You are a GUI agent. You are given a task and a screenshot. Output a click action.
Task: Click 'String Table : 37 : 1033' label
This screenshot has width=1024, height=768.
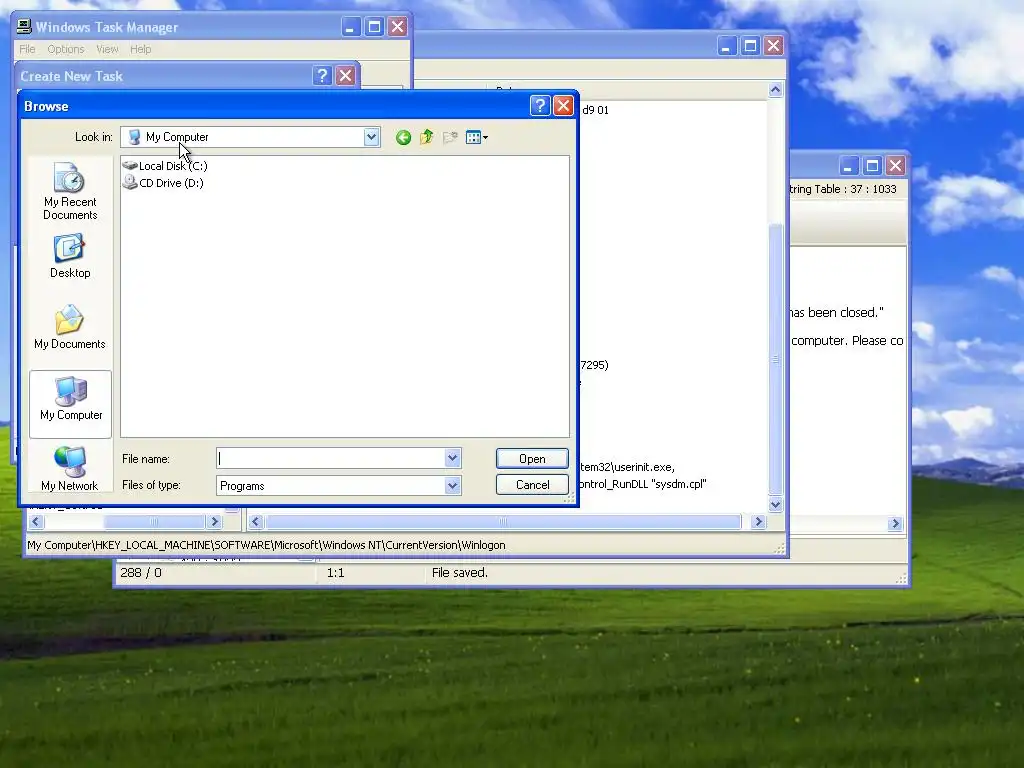pyautogui.click(x=843, y=189)
